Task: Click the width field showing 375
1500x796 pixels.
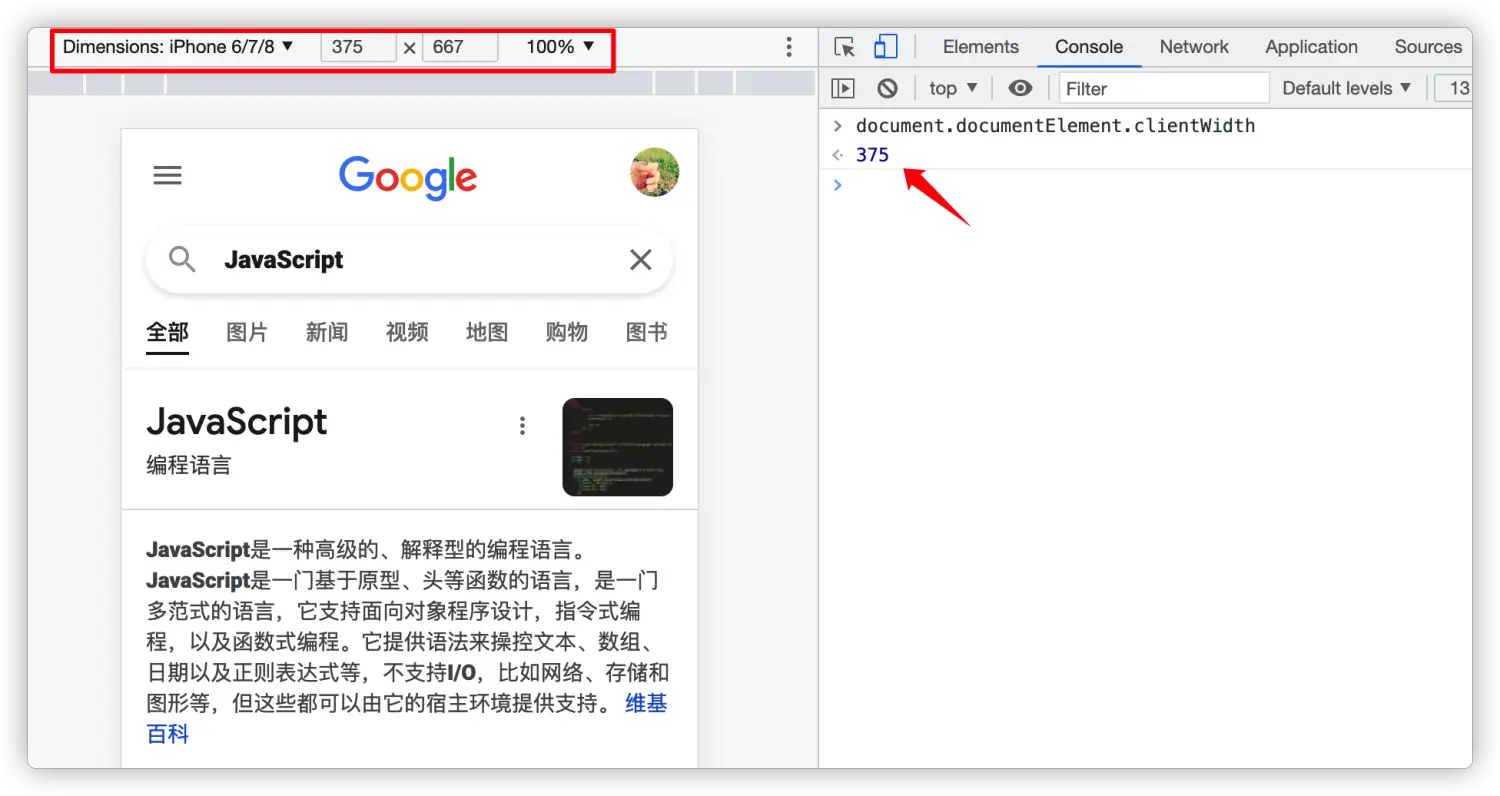Action: pos(358,47)
